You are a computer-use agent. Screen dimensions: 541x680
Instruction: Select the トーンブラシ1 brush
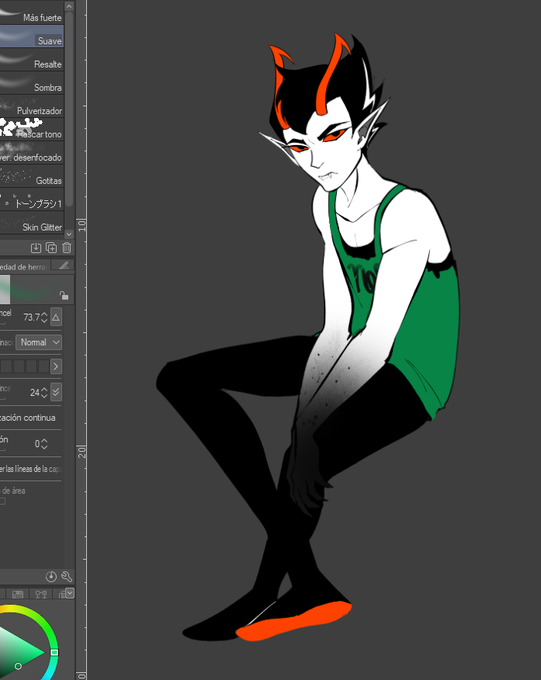(32, 199)
